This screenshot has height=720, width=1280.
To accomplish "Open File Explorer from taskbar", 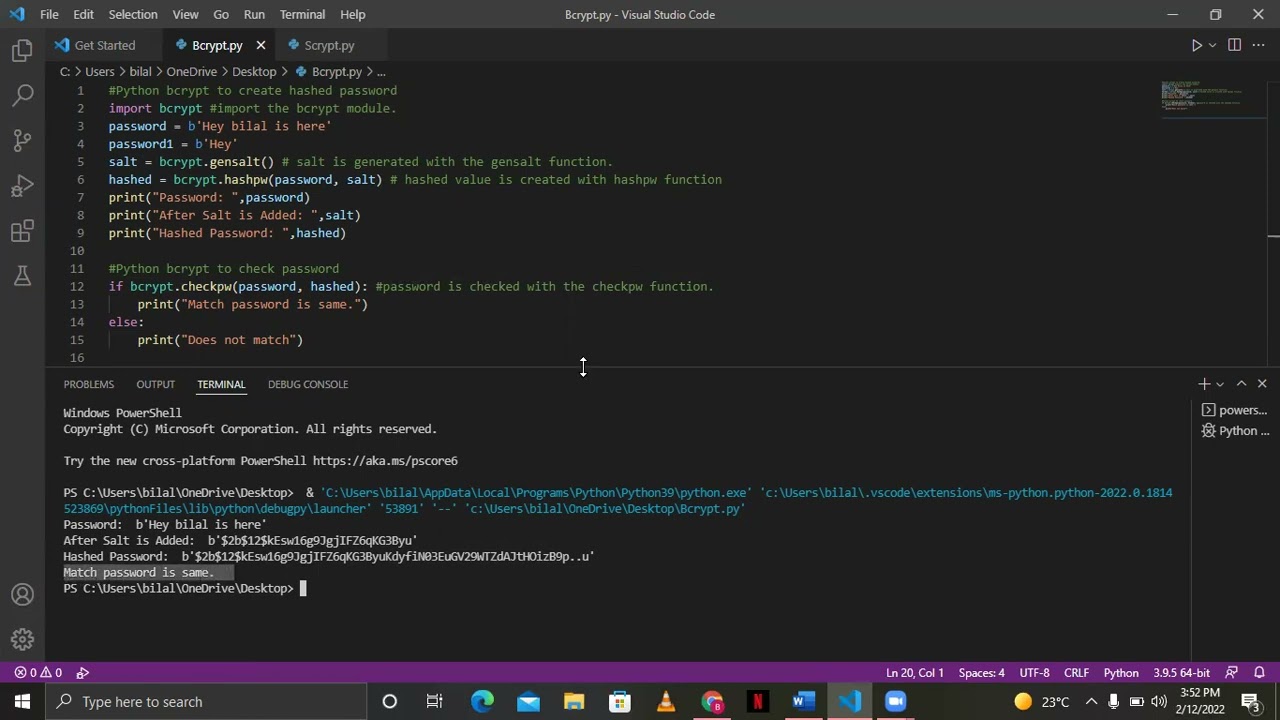I will 574,701.
